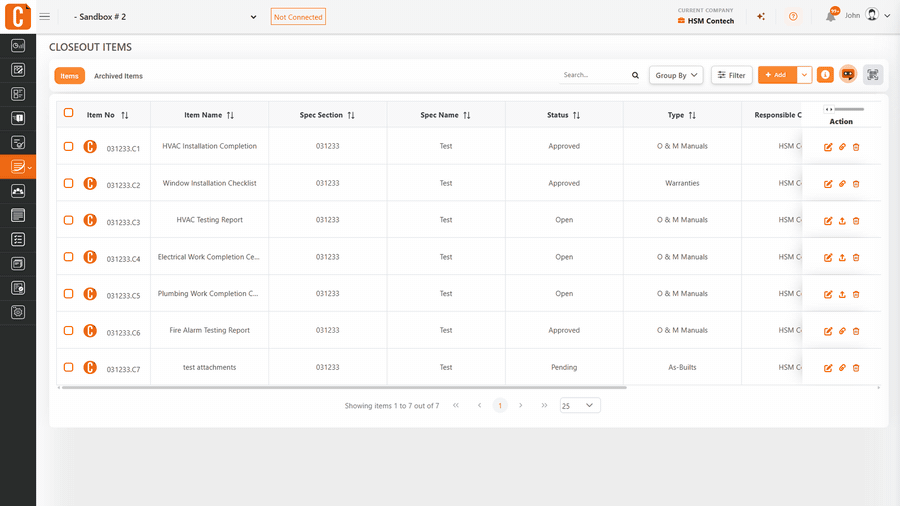
Task: Open the Sandbox # 2 project dropdown
Action: pyautogui.click(x=165, y=17)
